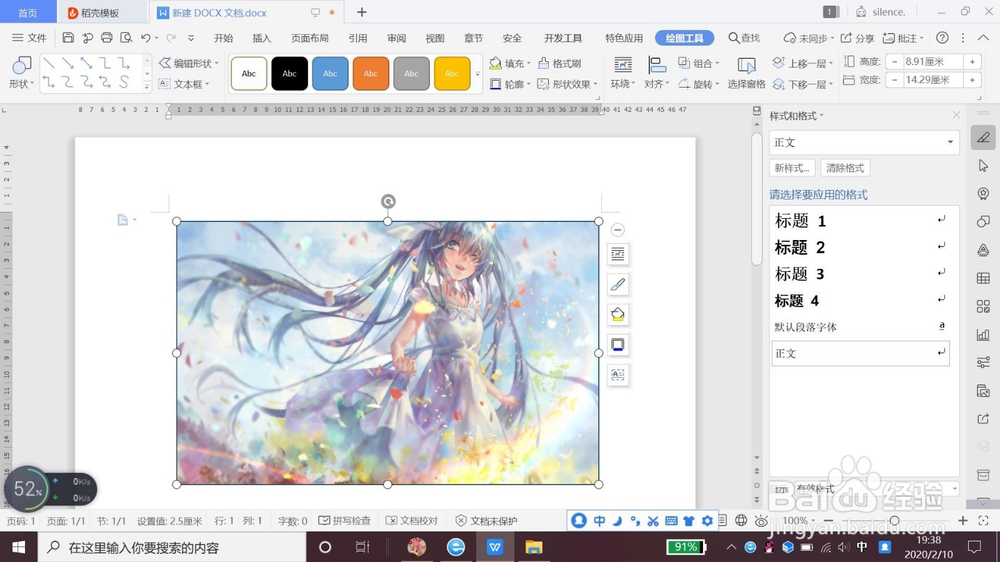Click the 格式刷 format painter

tap(559, 63)
